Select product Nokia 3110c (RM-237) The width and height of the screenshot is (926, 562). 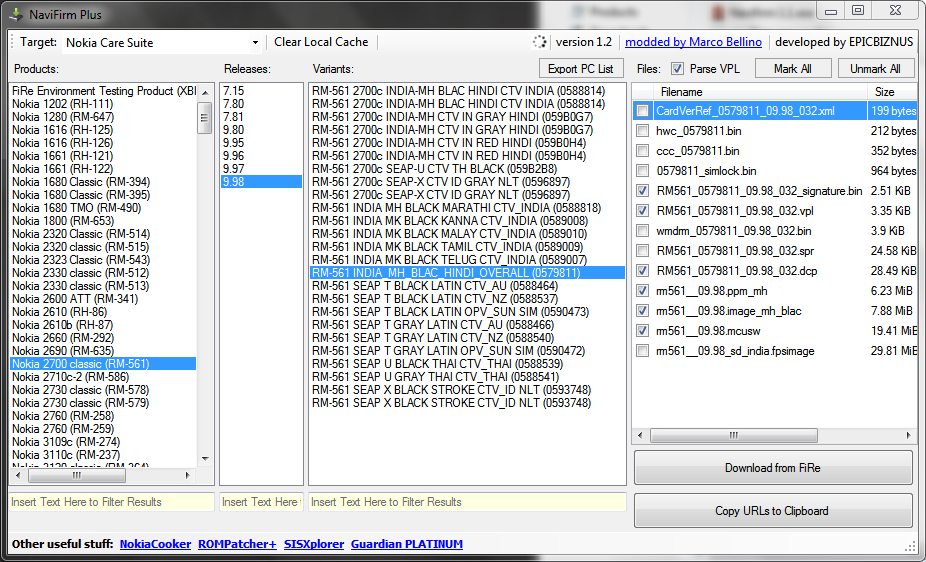(x=103, y=455)
